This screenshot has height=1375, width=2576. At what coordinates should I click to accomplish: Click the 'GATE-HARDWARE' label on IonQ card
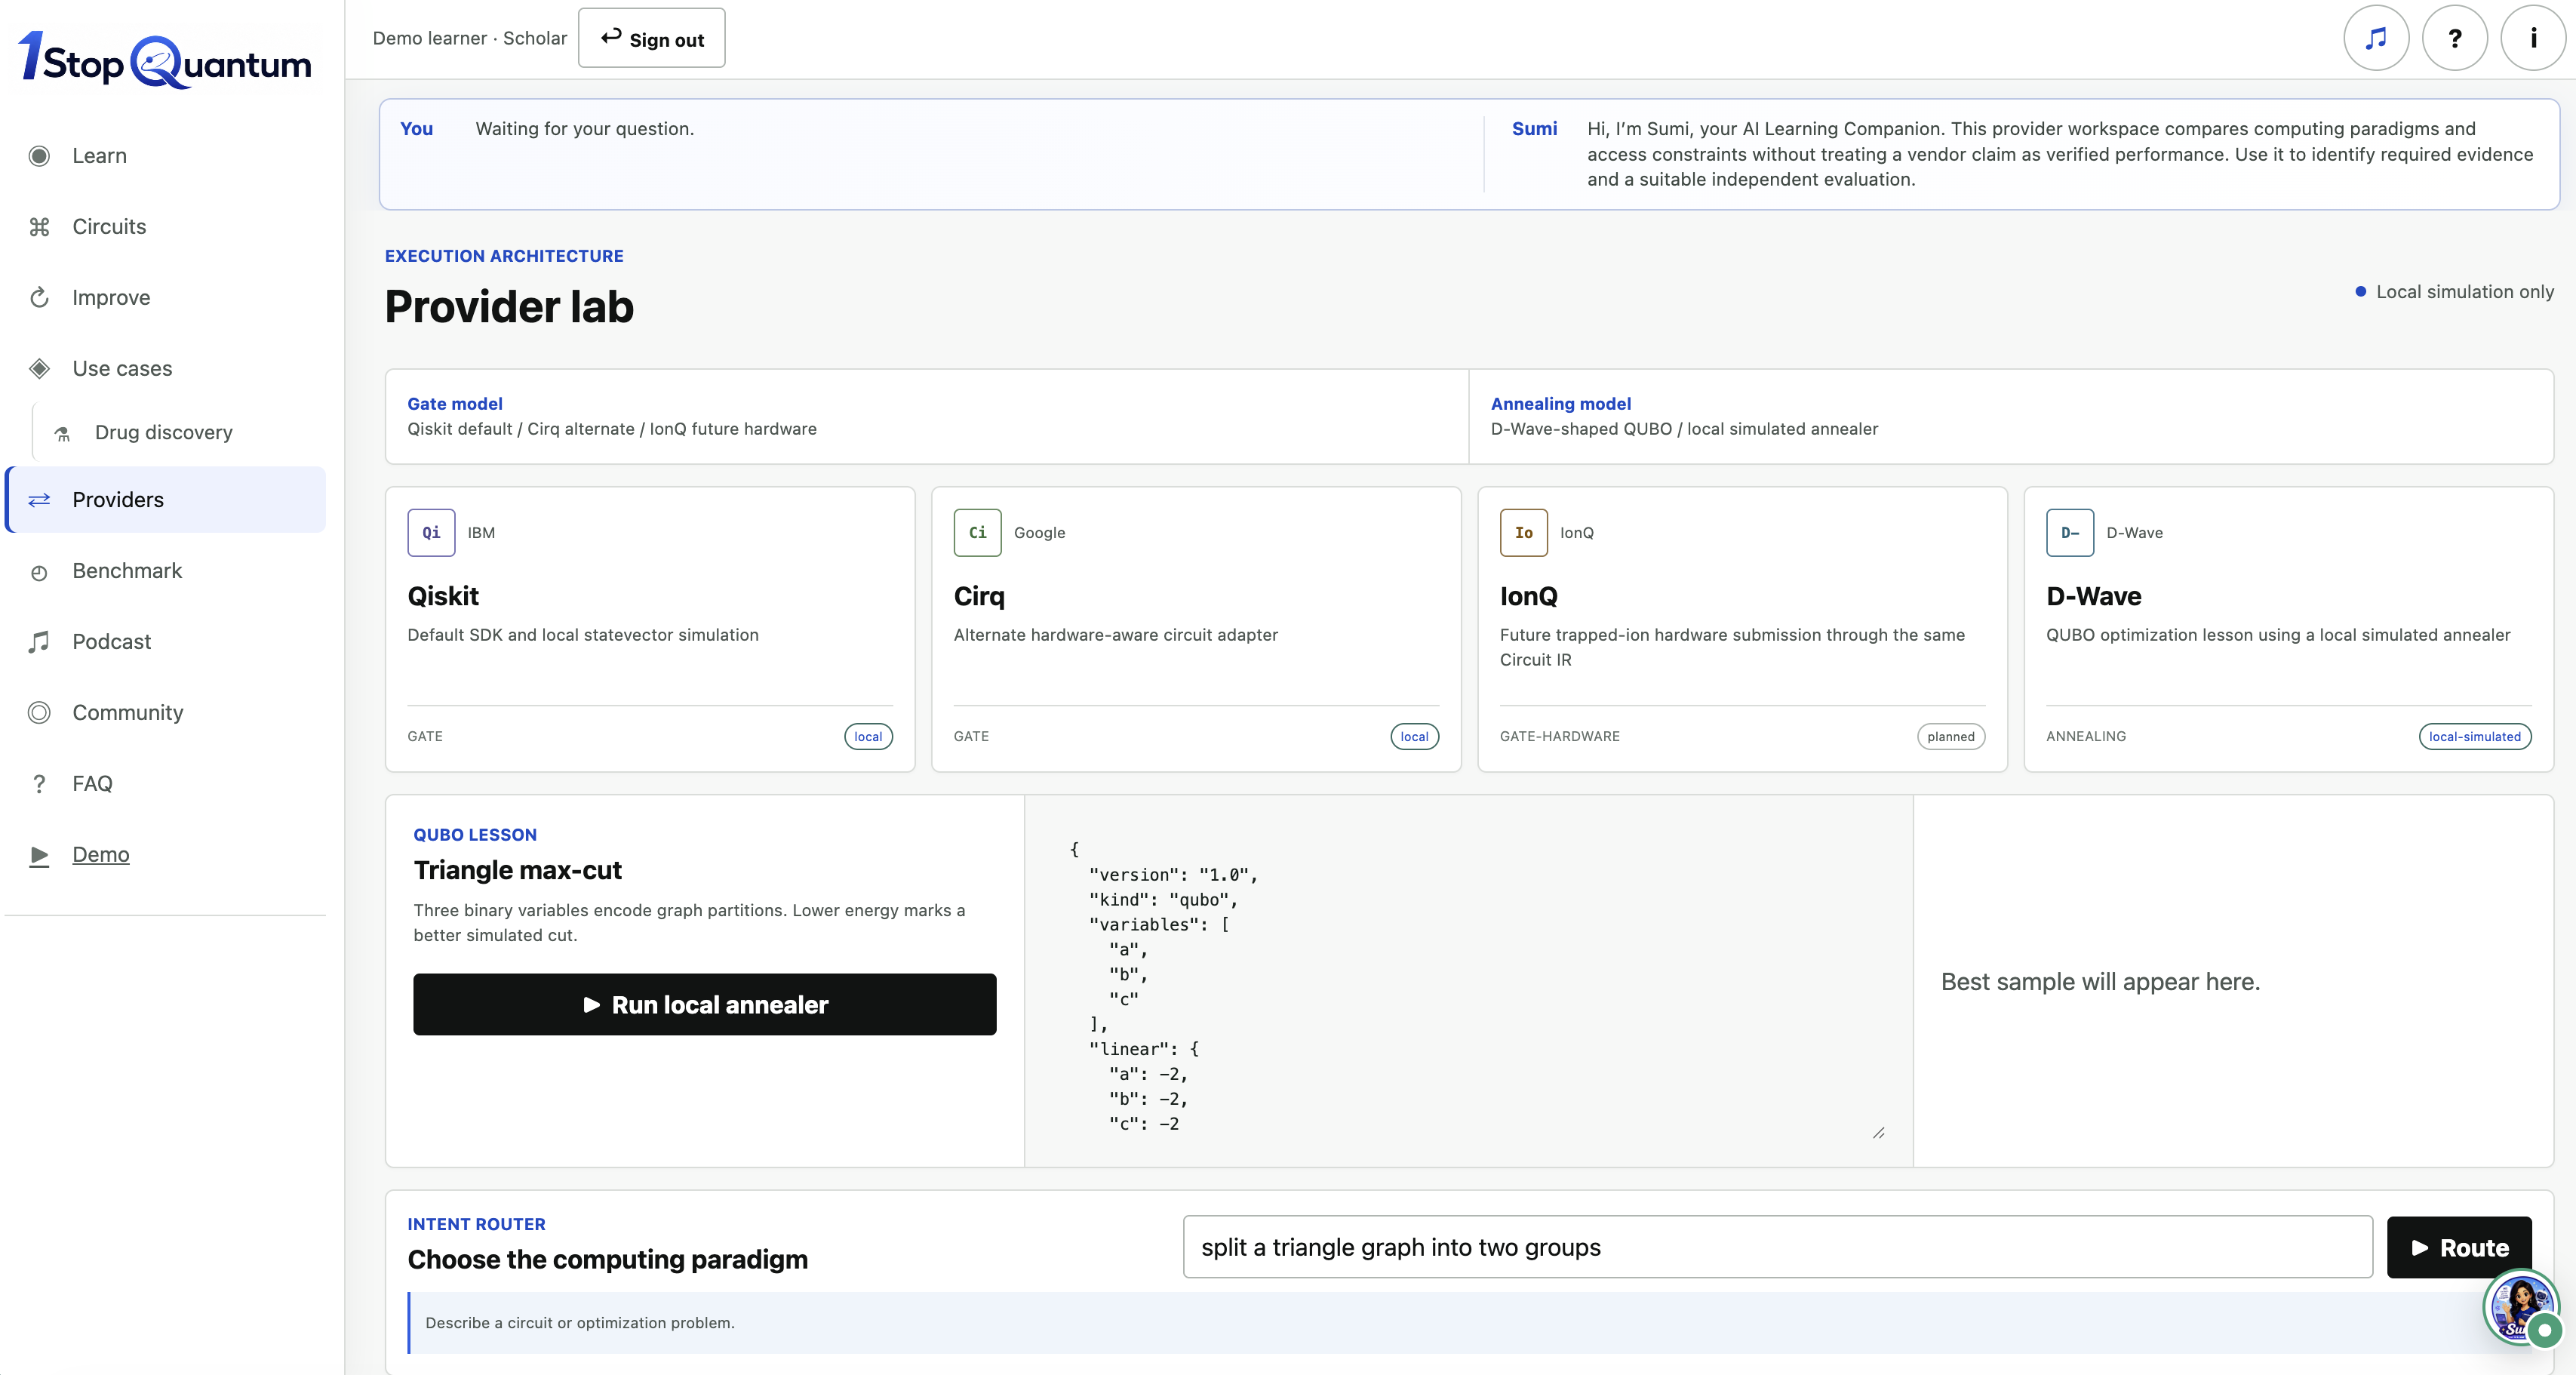1560,737
